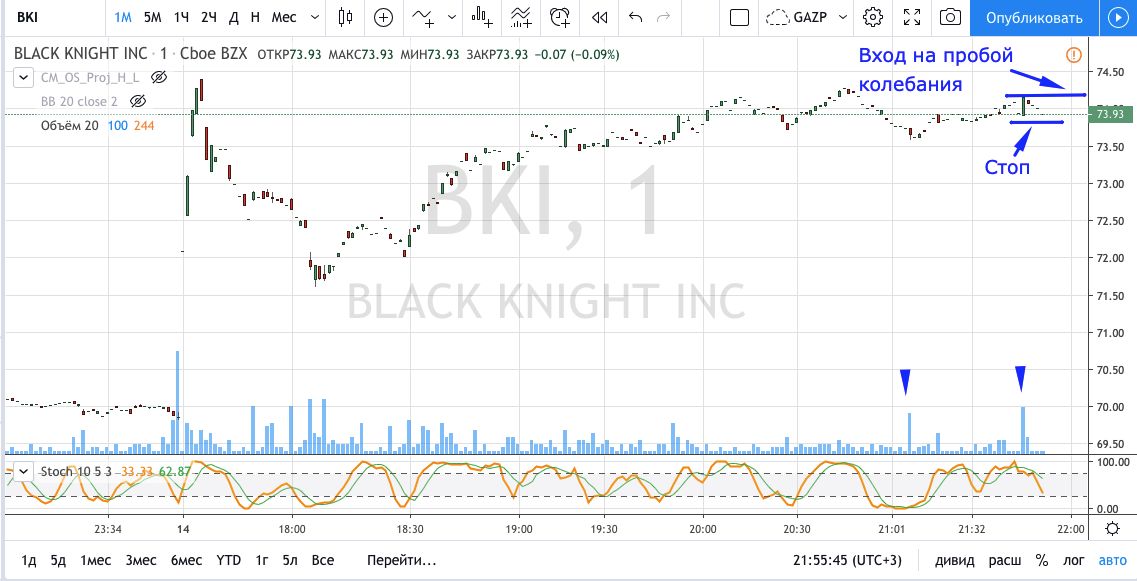The image size is (1137, 581).
Task: Select the 6мес date range
Action: [x=186, y=561]
